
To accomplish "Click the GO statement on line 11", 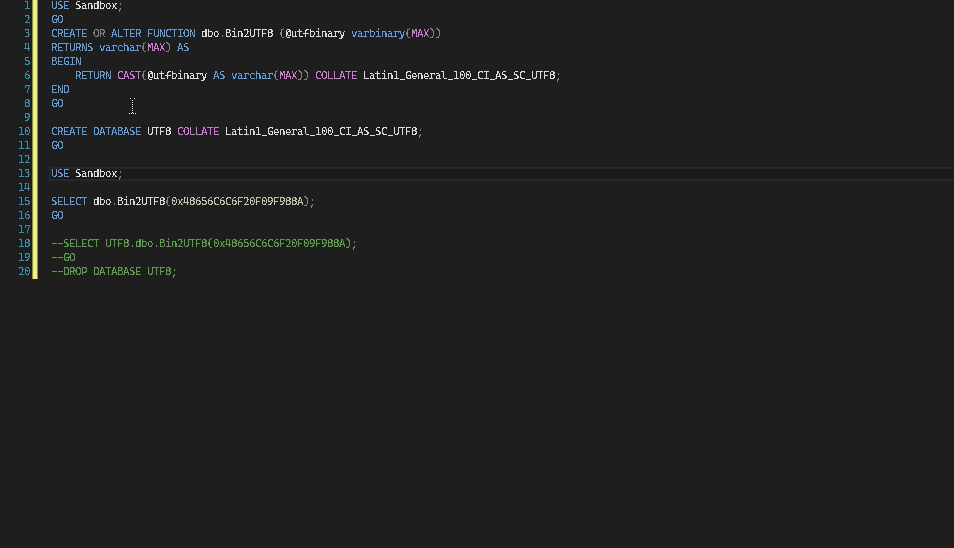I will (x=57, y=145).
